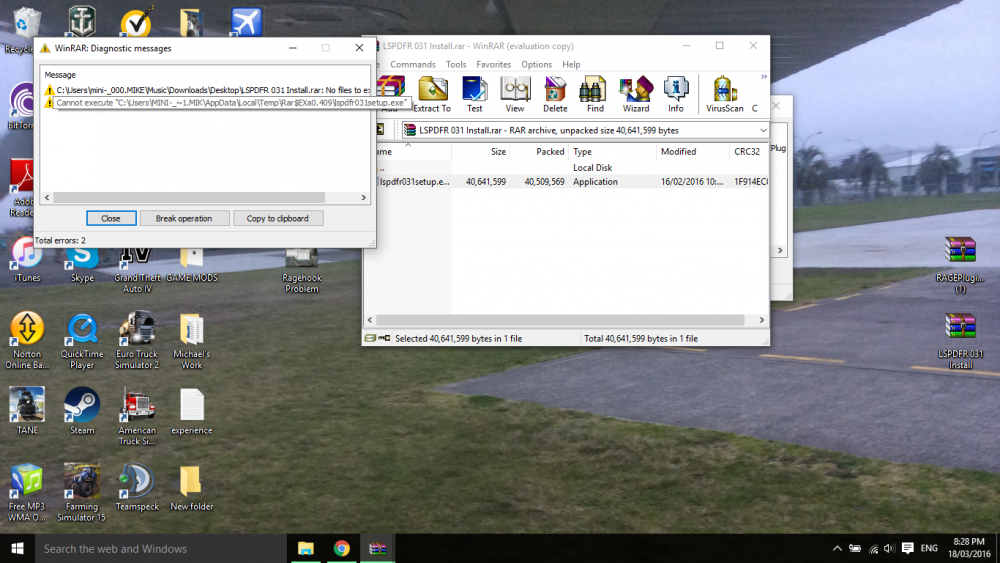Select the experience text file icon
This screenshot has height=563, width=1000.
coord(191,411)
